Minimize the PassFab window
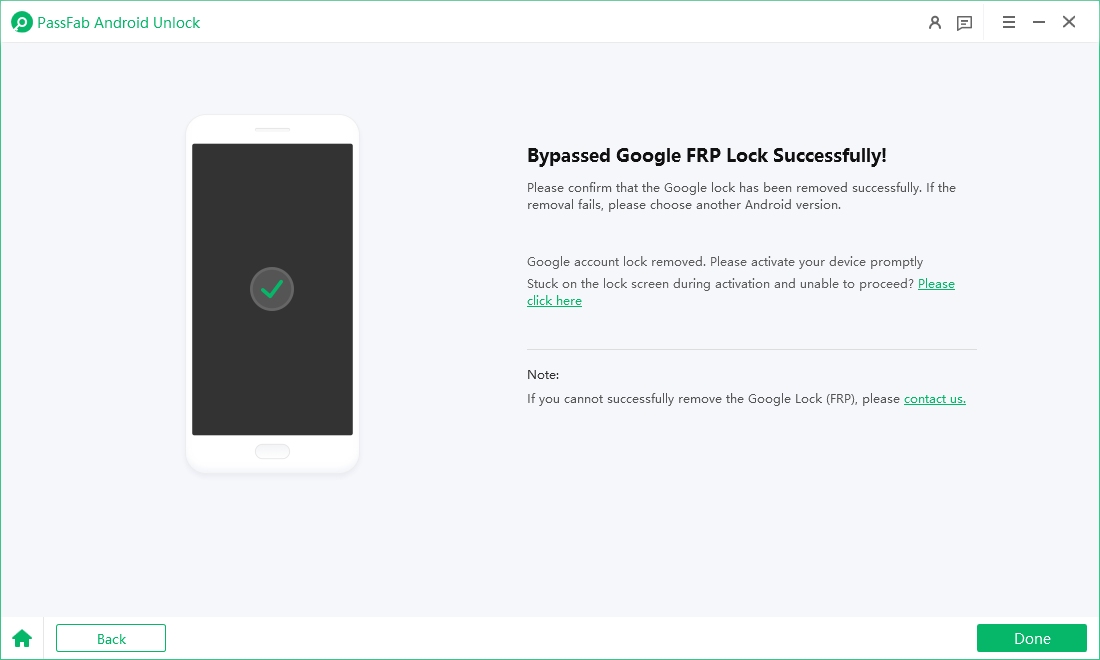 (x=1039, y=22)
